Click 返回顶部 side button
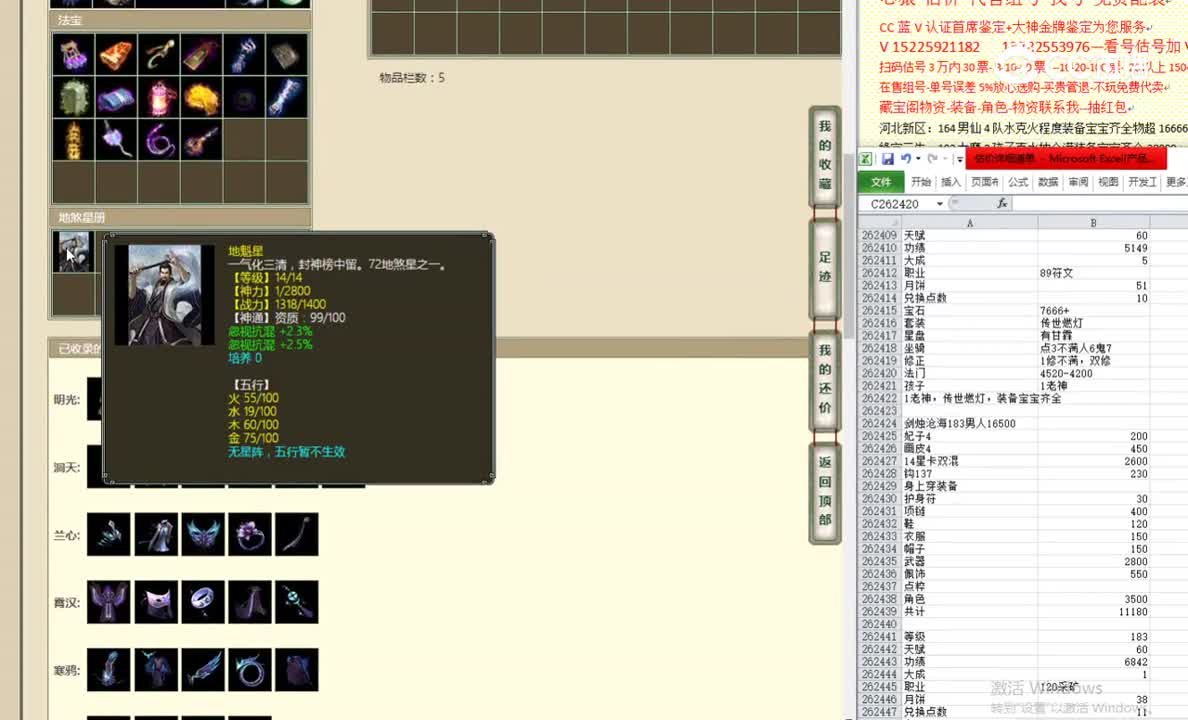The width and height of the screenshot is (1188, 720). (825, 491)
